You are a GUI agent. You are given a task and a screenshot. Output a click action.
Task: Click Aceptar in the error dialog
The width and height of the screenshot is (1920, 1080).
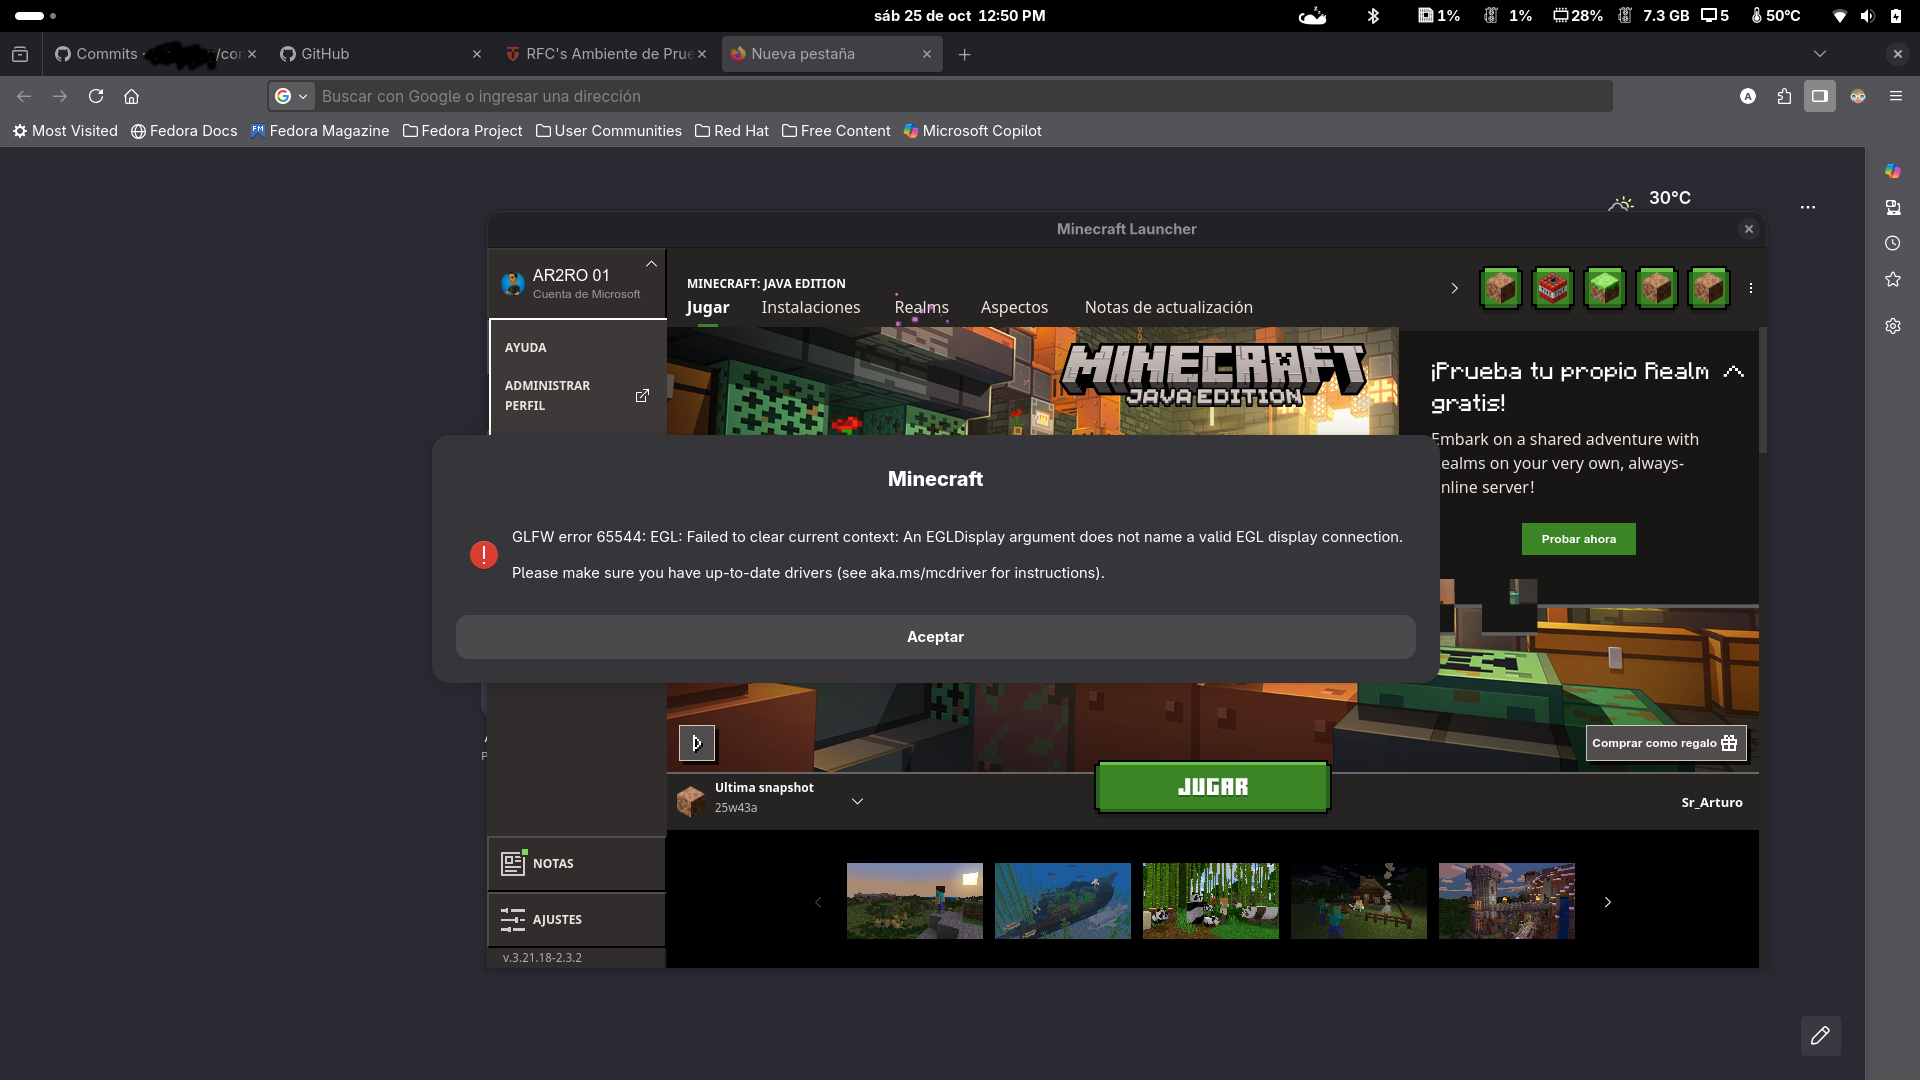935,637
